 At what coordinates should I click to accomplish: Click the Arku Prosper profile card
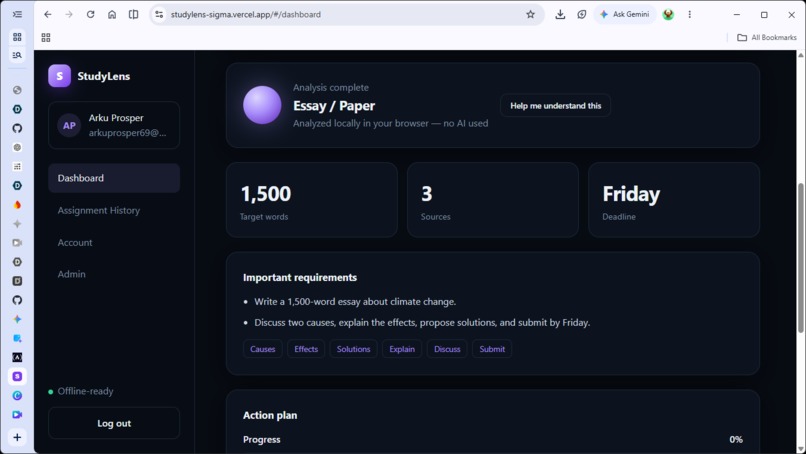(114, 125)
